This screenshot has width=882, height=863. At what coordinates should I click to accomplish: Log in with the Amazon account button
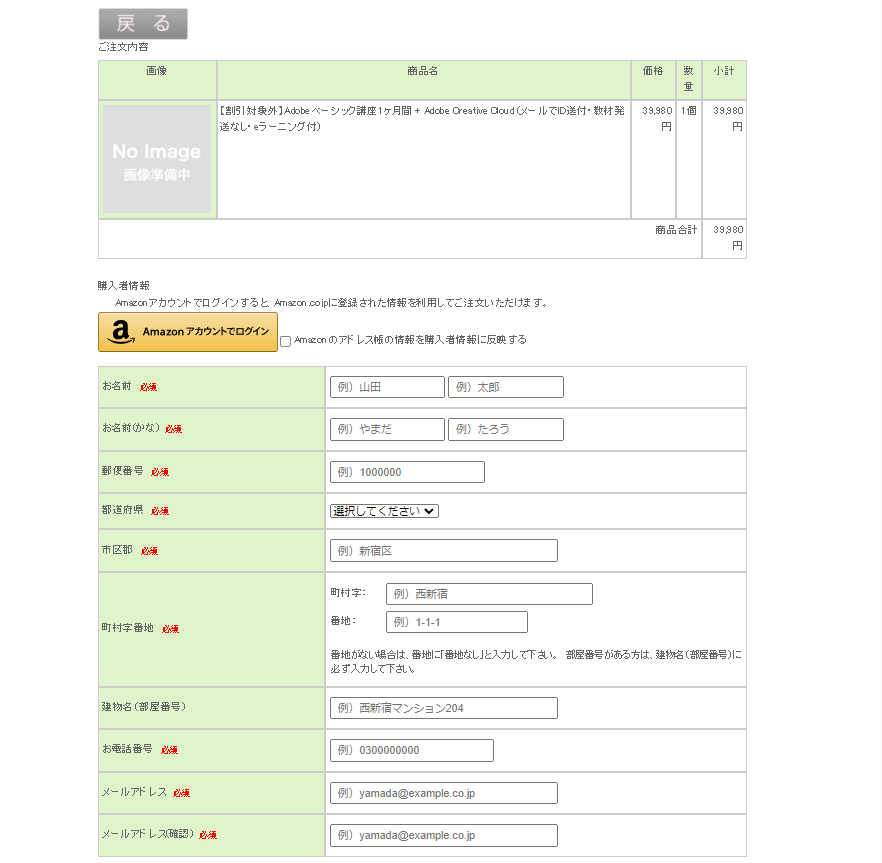(188, 332)
